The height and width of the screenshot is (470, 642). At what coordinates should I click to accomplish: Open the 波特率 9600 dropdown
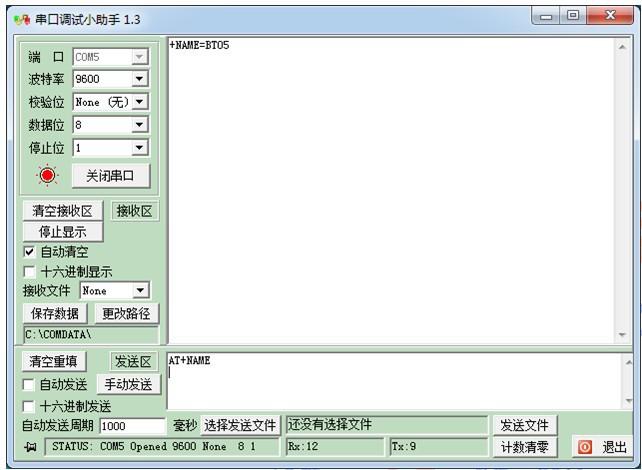(140, 79)
